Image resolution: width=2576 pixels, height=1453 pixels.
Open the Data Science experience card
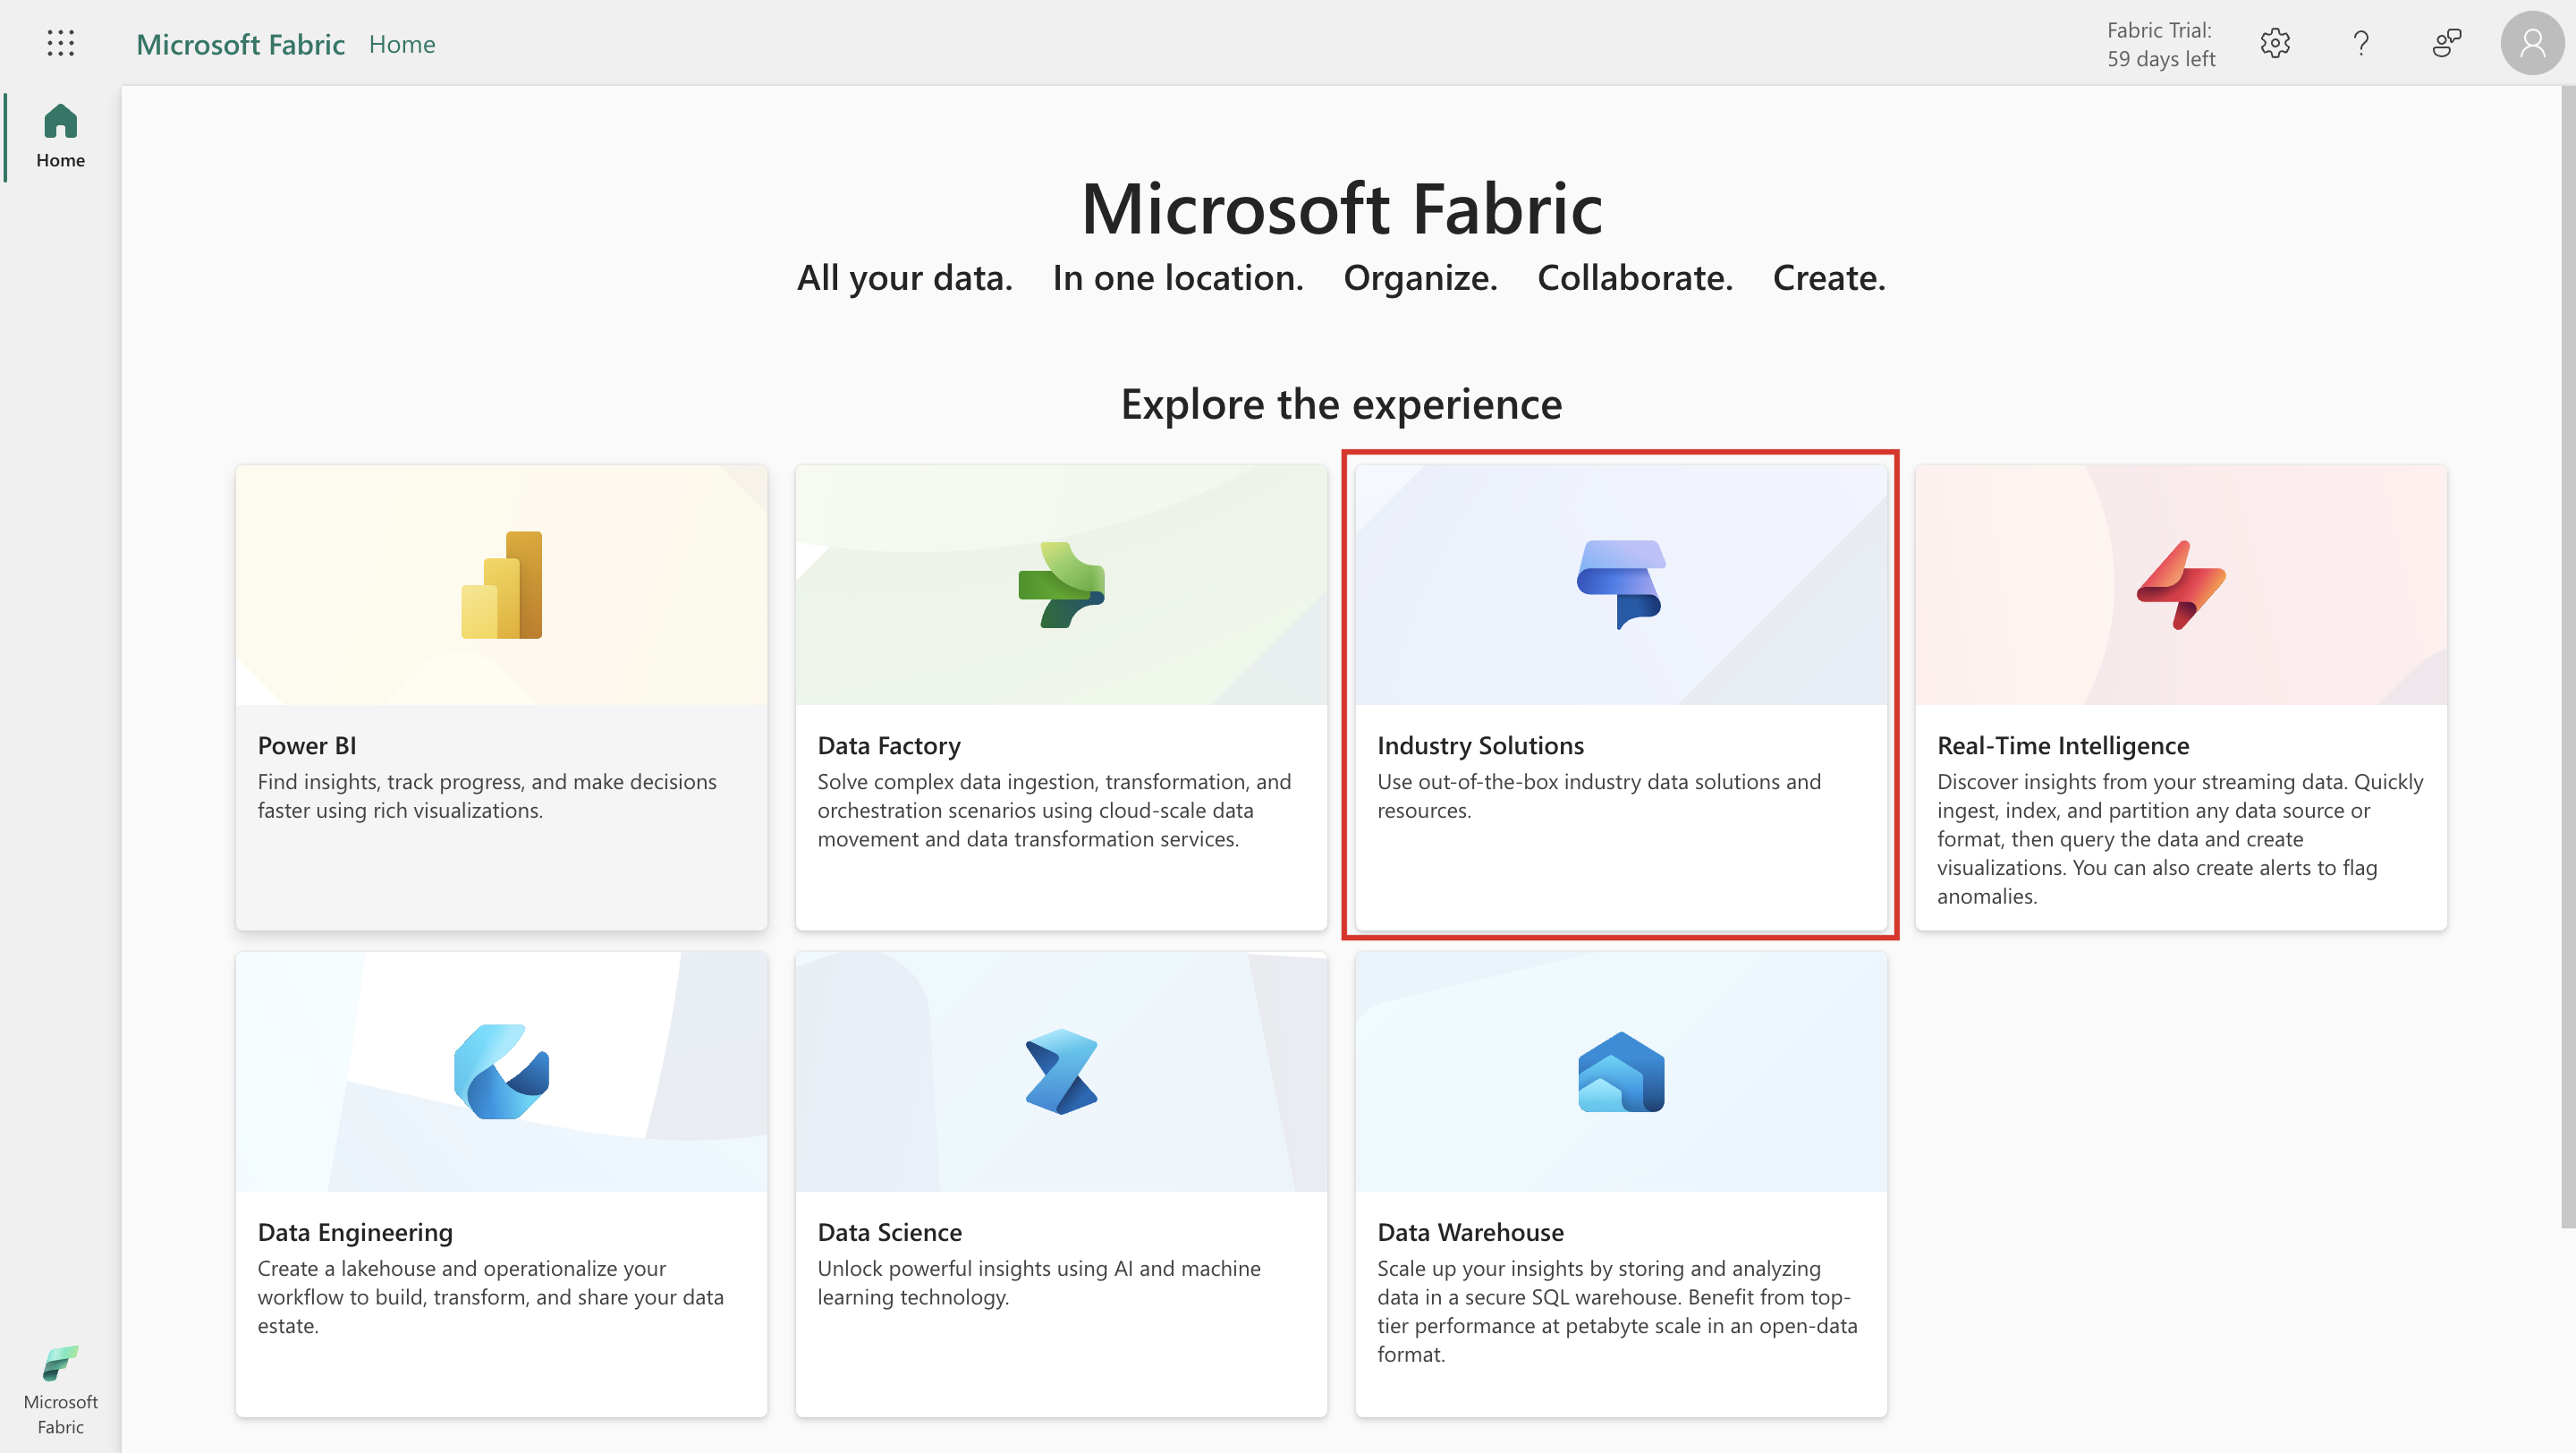1061,1185
